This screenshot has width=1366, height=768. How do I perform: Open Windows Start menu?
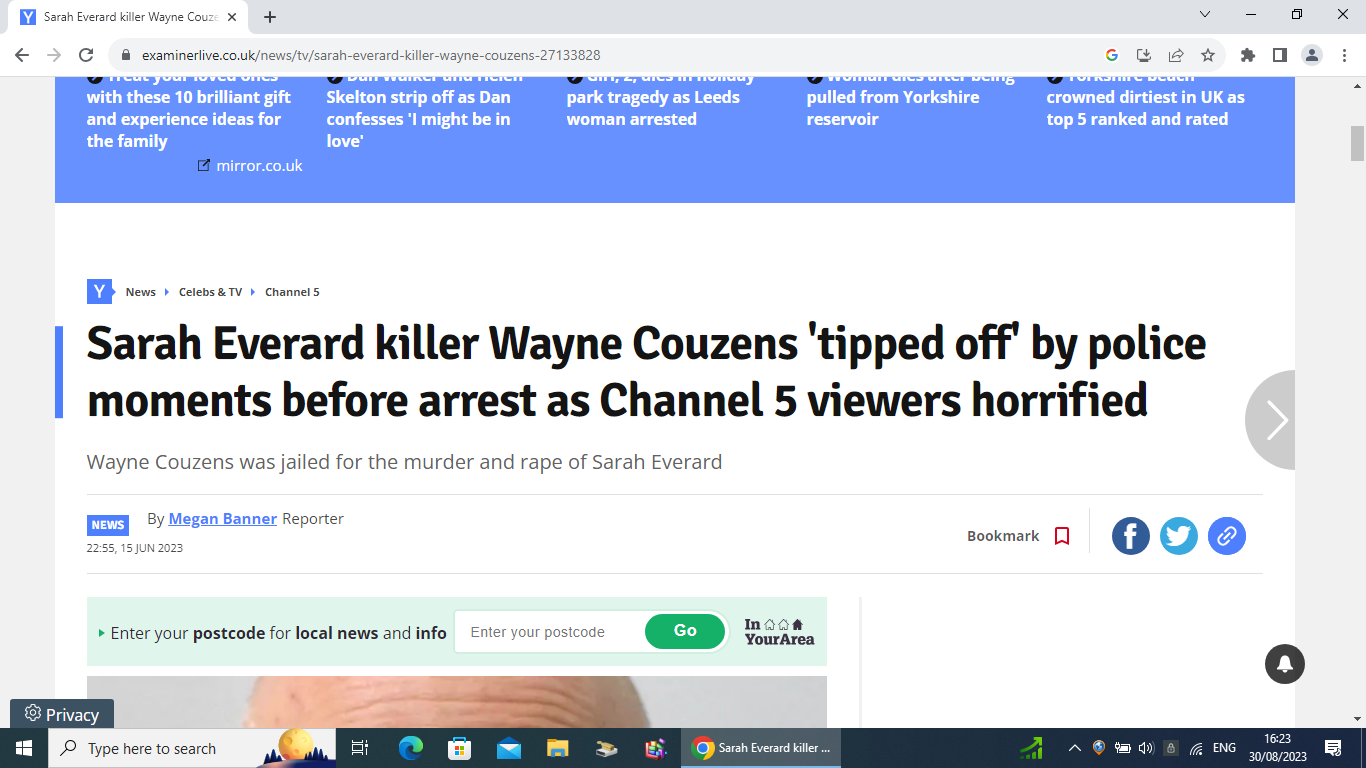point(24,748)
